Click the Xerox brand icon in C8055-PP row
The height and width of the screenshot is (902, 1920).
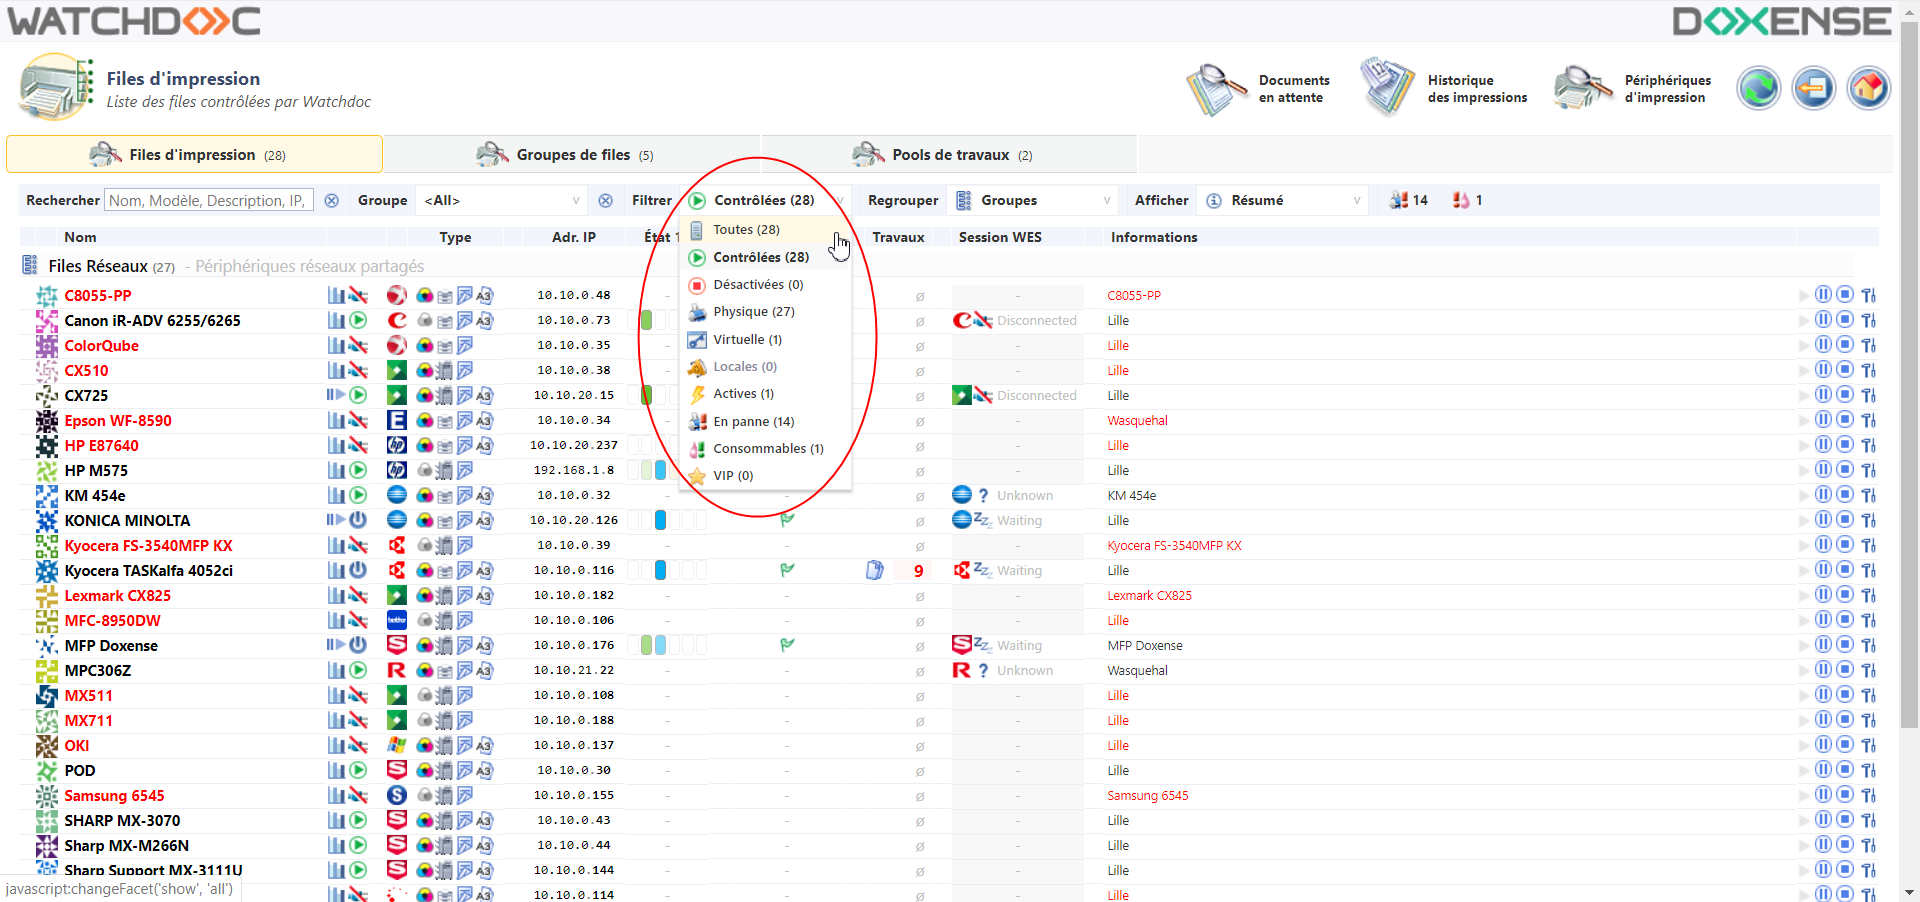click(397, 295)
